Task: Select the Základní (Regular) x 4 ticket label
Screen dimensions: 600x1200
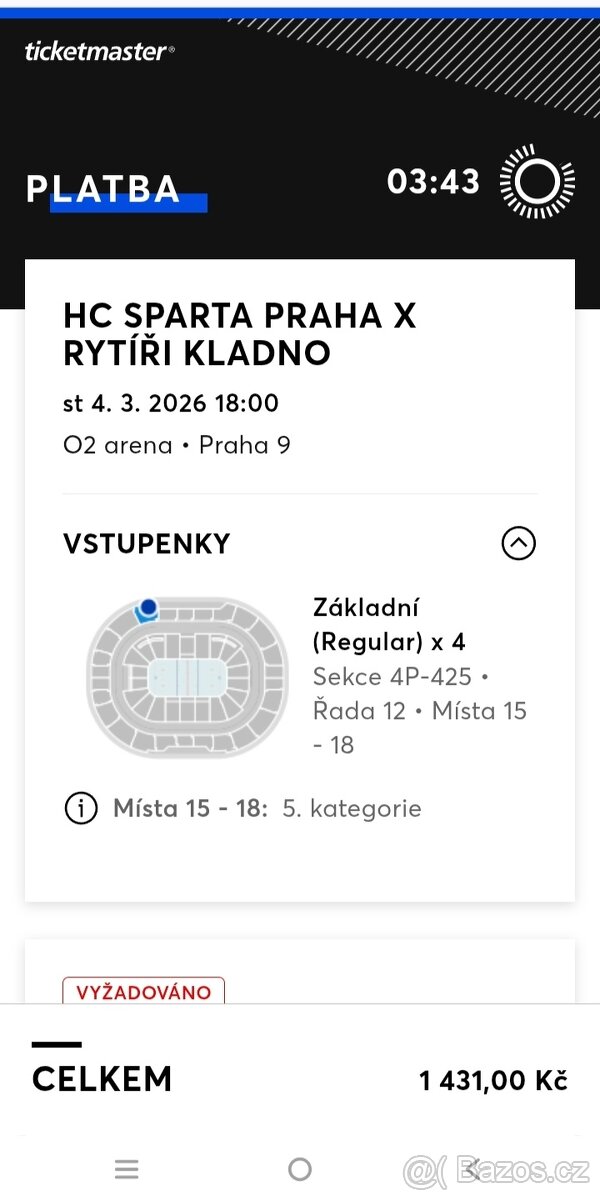Action: tap(389, 624)
